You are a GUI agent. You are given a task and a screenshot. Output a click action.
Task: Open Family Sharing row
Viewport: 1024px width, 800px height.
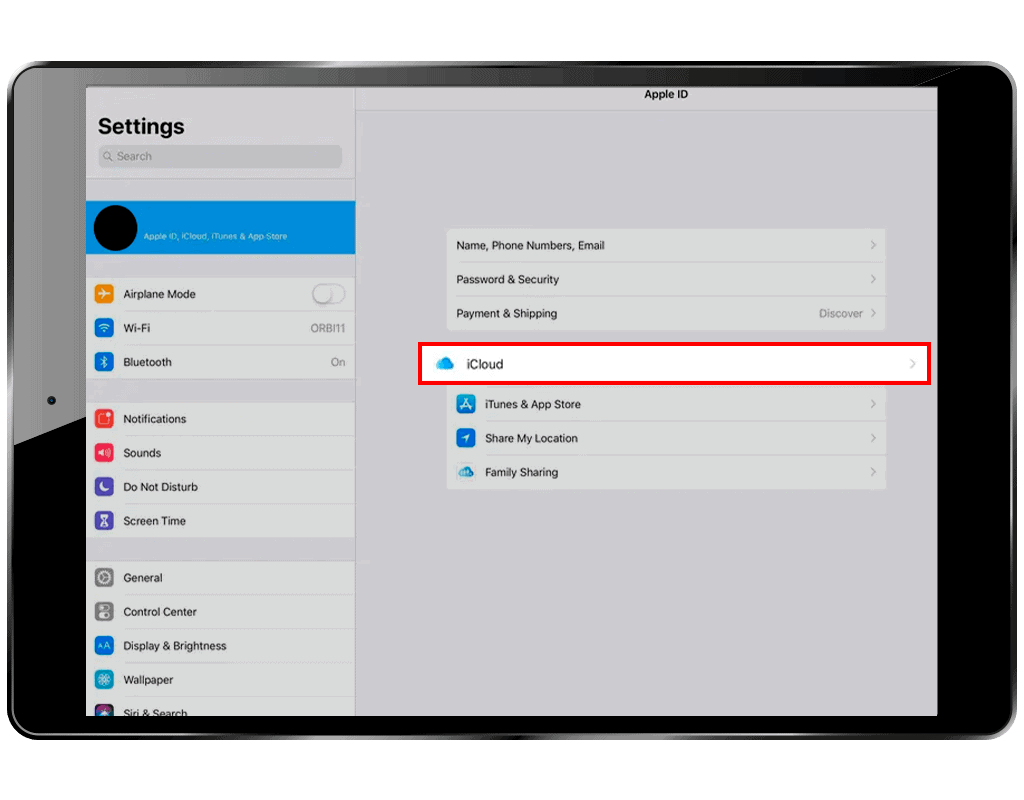pyautogui.click(x=665, y=472)
